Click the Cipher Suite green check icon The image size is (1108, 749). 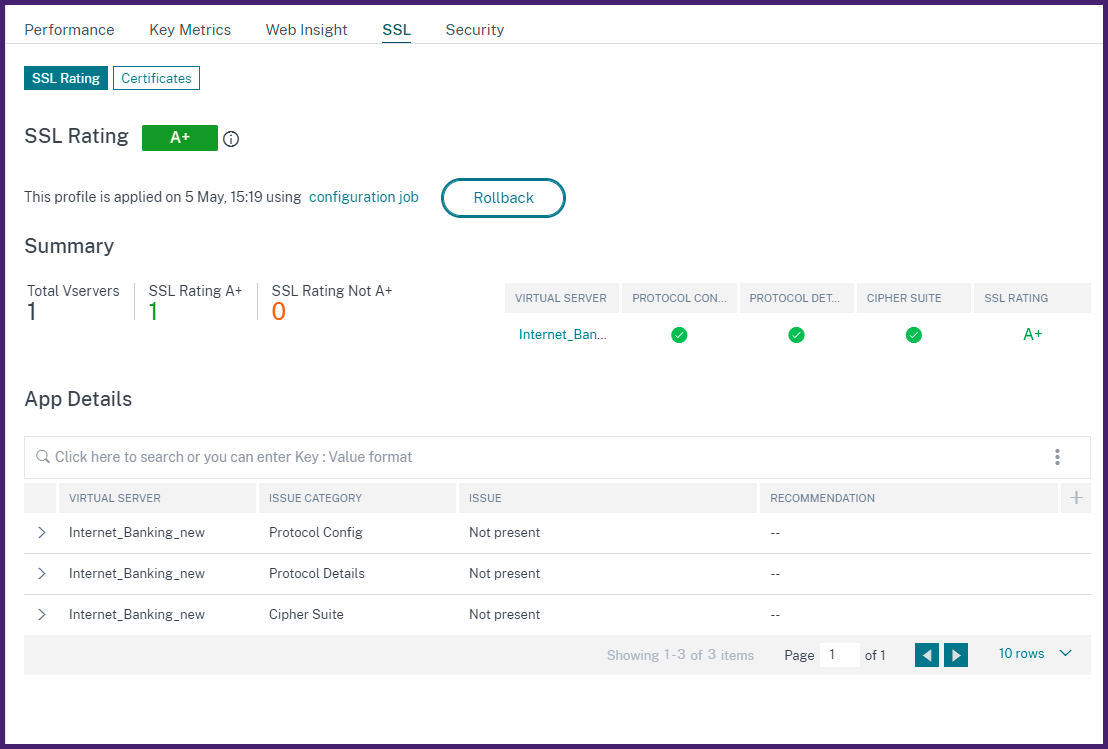[x=914, y=335]
